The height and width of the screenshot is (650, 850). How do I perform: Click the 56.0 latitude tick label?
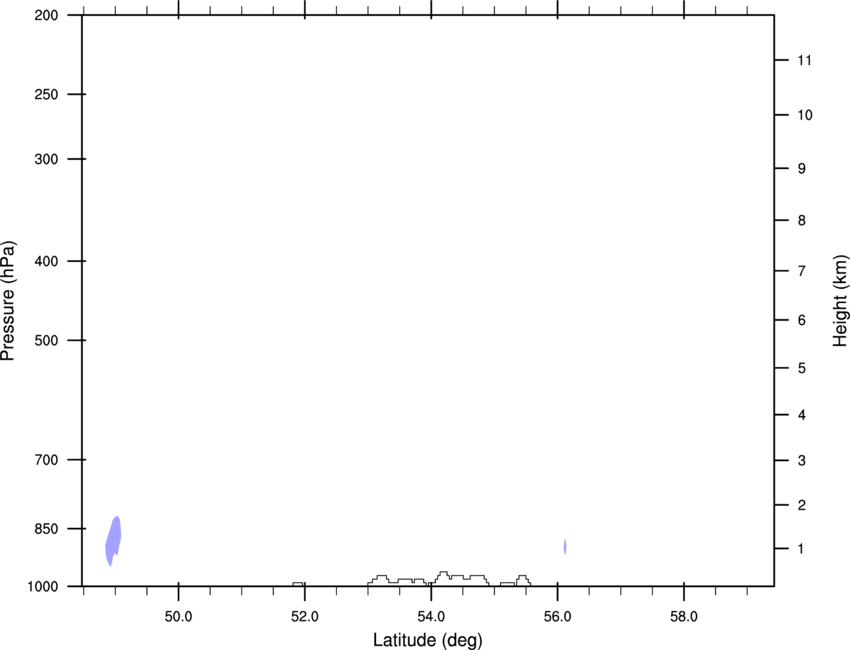point(557,617)
